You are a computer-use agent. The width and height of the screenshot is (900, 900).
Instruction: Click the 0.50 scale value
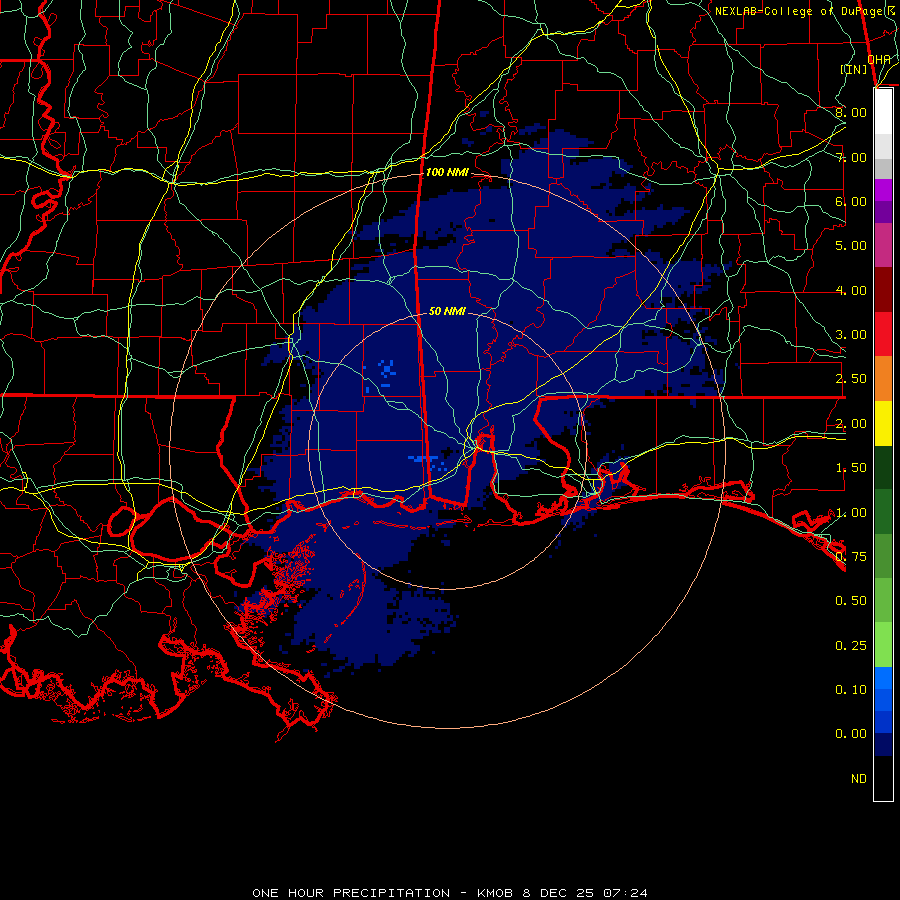851,601
